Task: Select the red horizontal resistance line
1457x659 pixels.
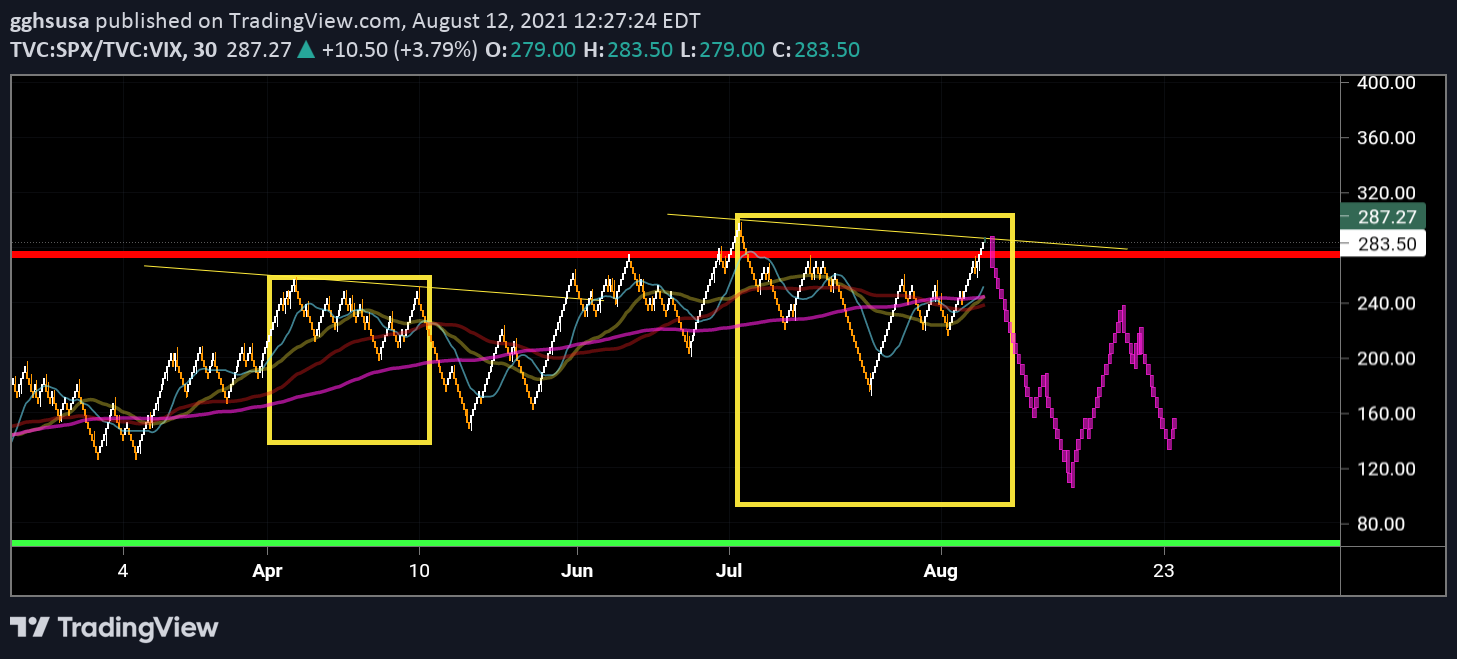Action: 676,254
